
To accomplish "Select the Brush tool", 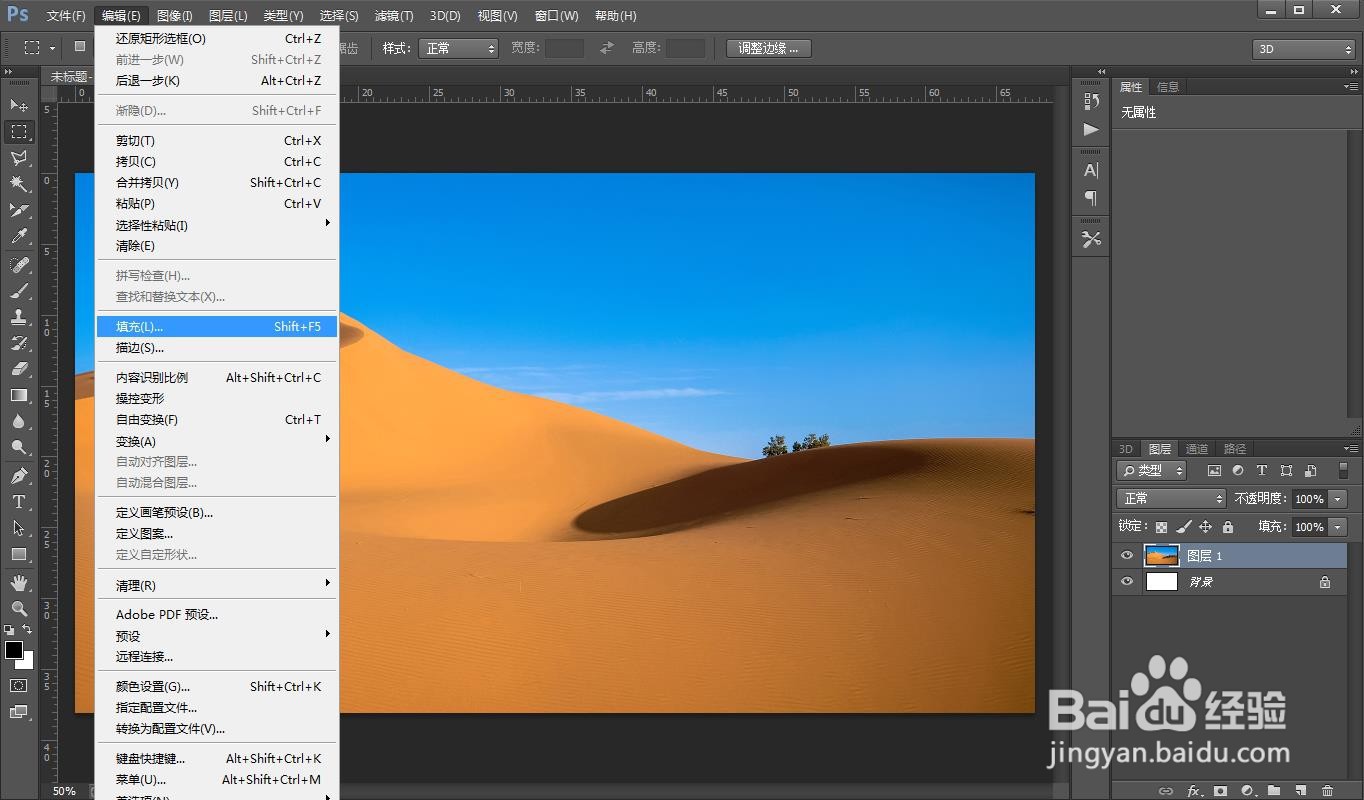I will pyautogui.click(x=18, y=291).
